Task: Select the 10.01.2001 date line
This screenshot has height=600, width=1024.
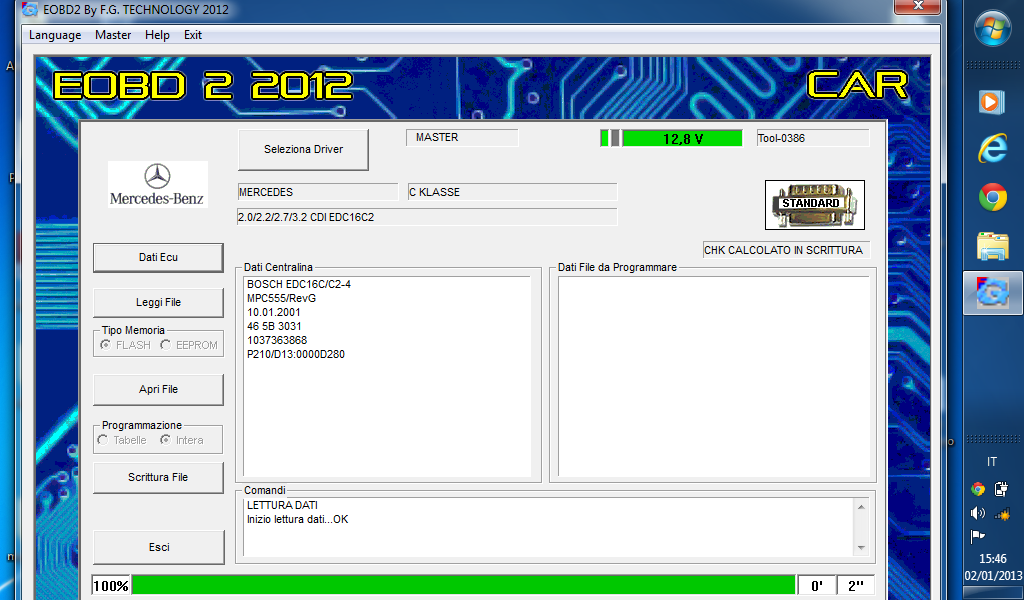Action: pos(274,312)
